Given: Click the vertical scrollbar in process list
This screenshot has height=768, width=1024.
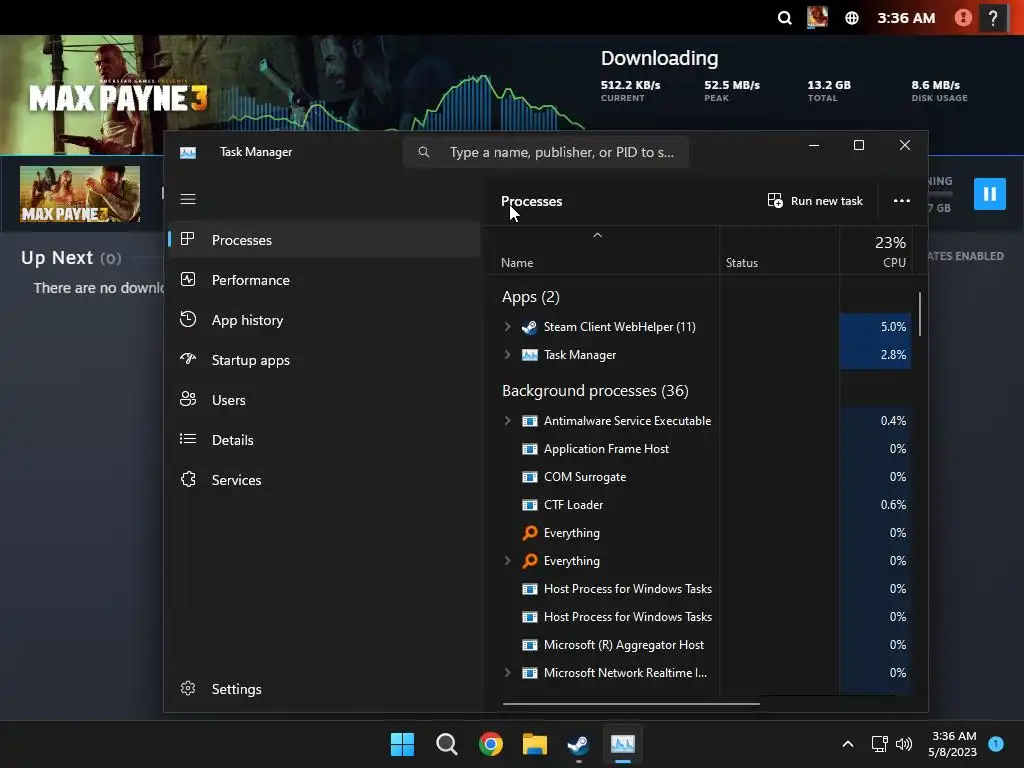Looking at the screenshot, I should [920, 314].
